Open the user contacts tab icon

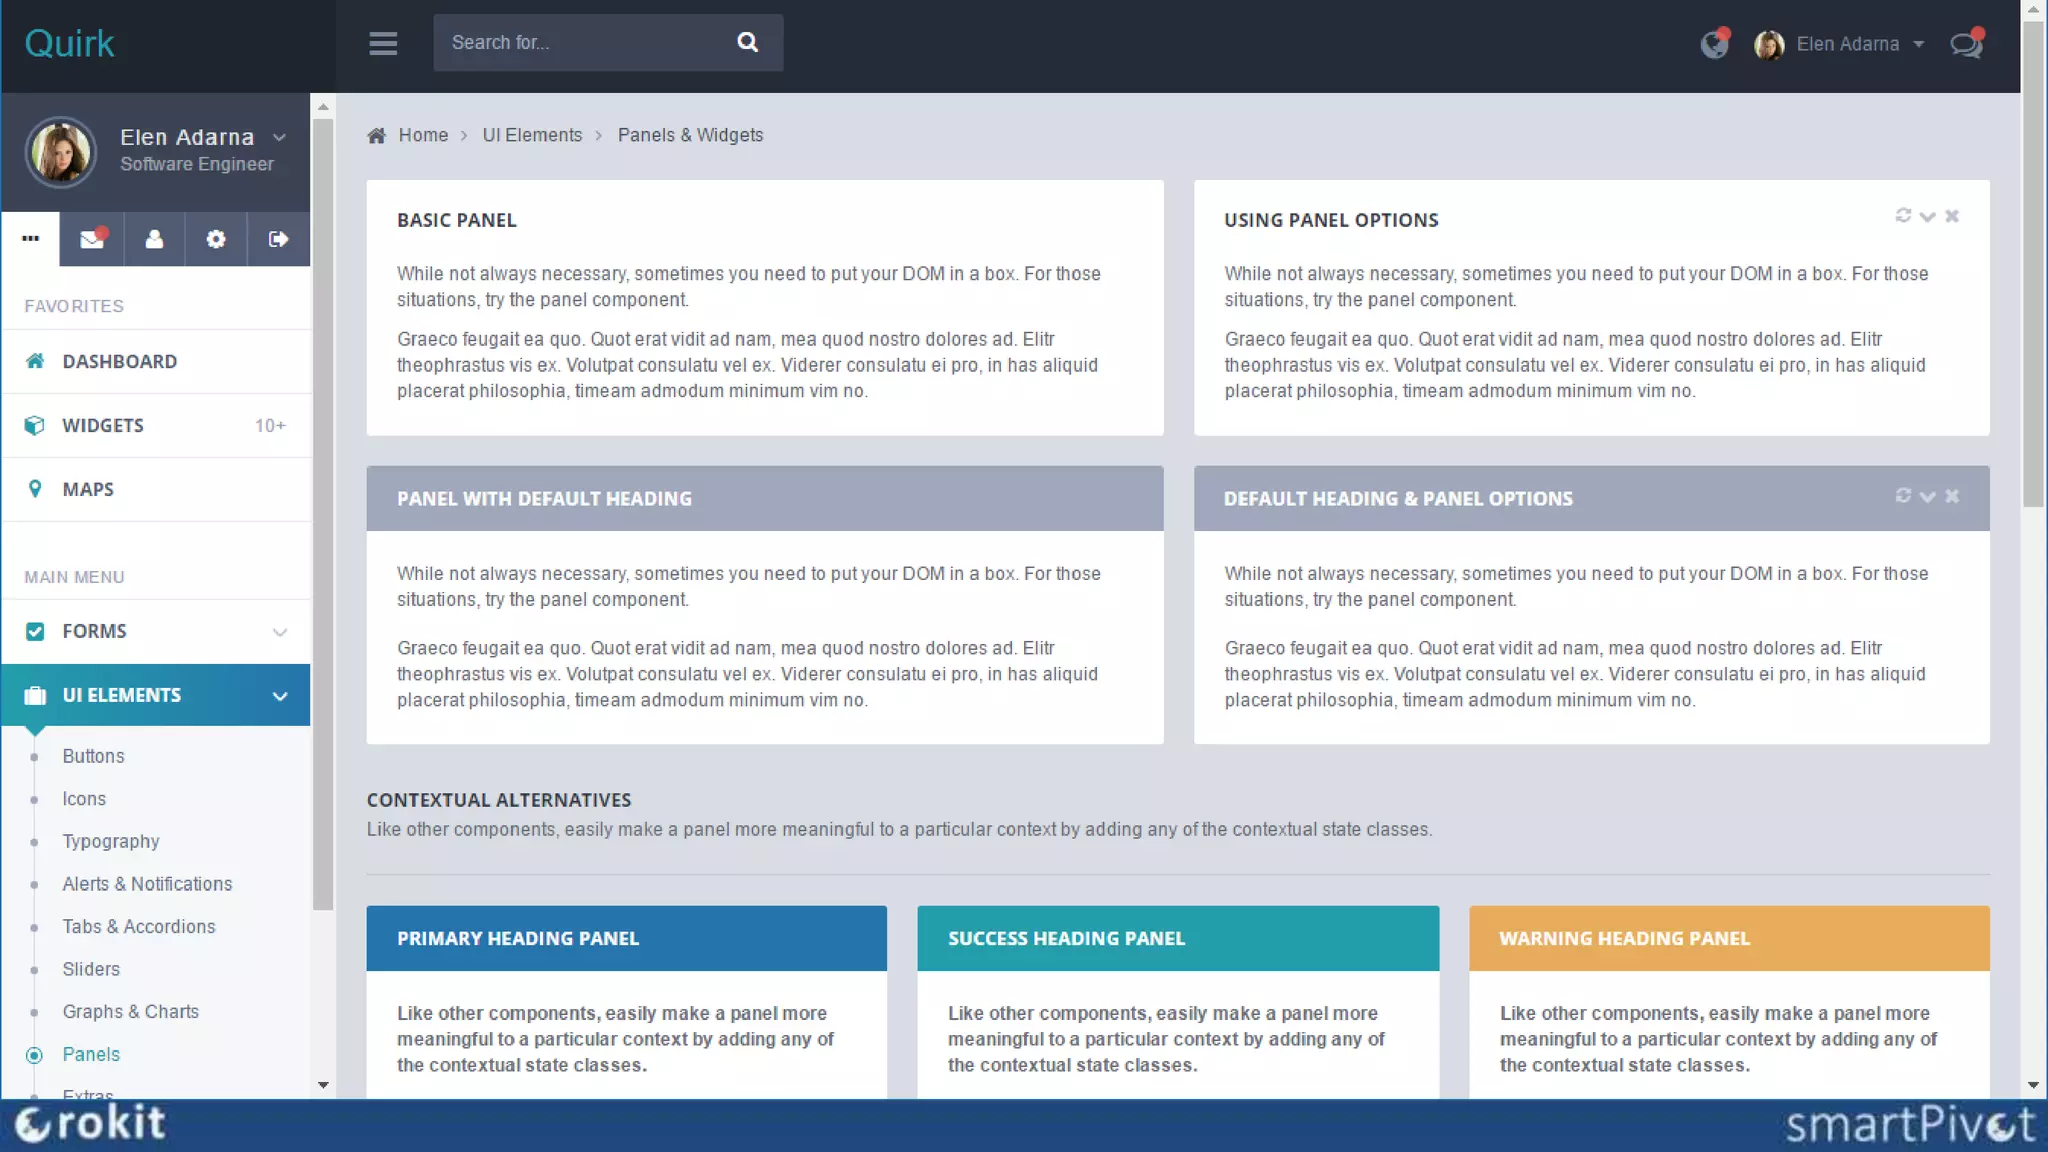point(154,239)
